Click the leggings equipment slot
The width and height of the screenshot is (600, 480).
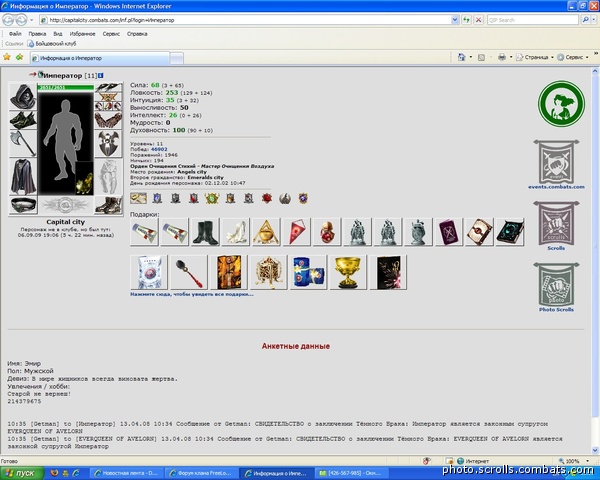pos(108,177)
